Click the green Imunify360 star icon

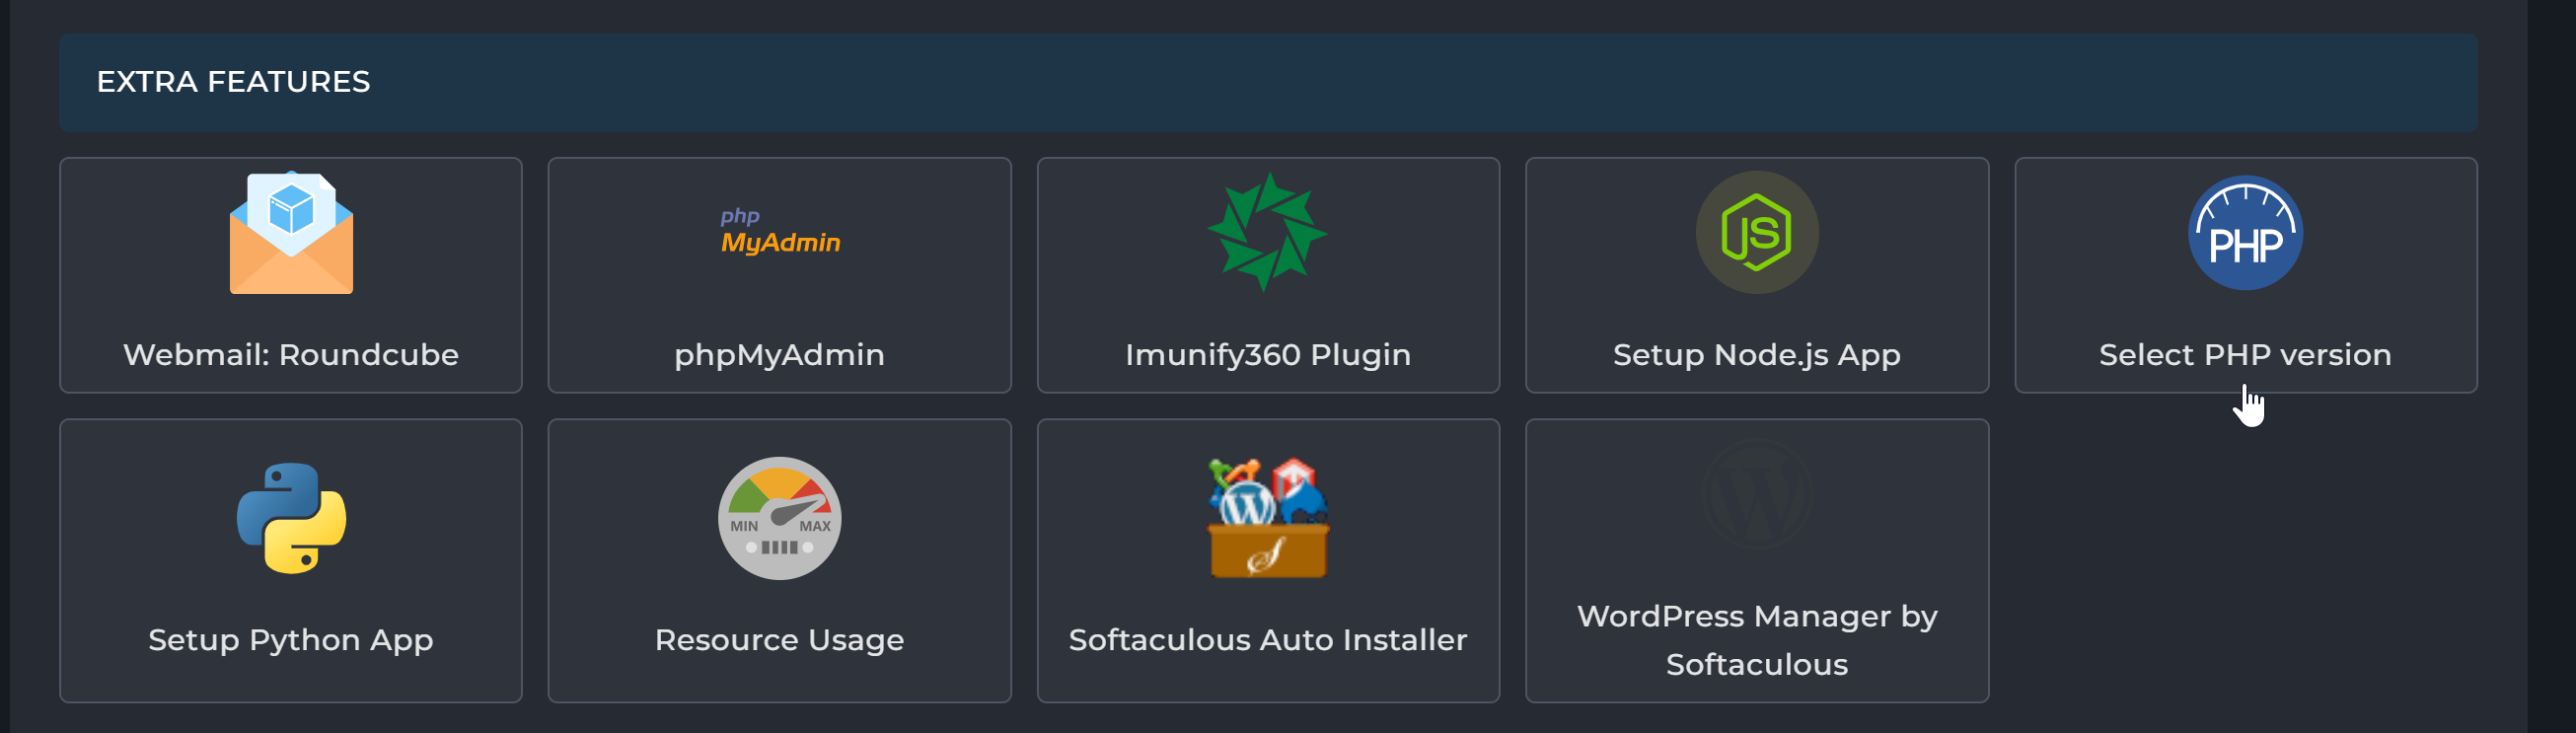pyautogui.click(x=1267, y=232)
